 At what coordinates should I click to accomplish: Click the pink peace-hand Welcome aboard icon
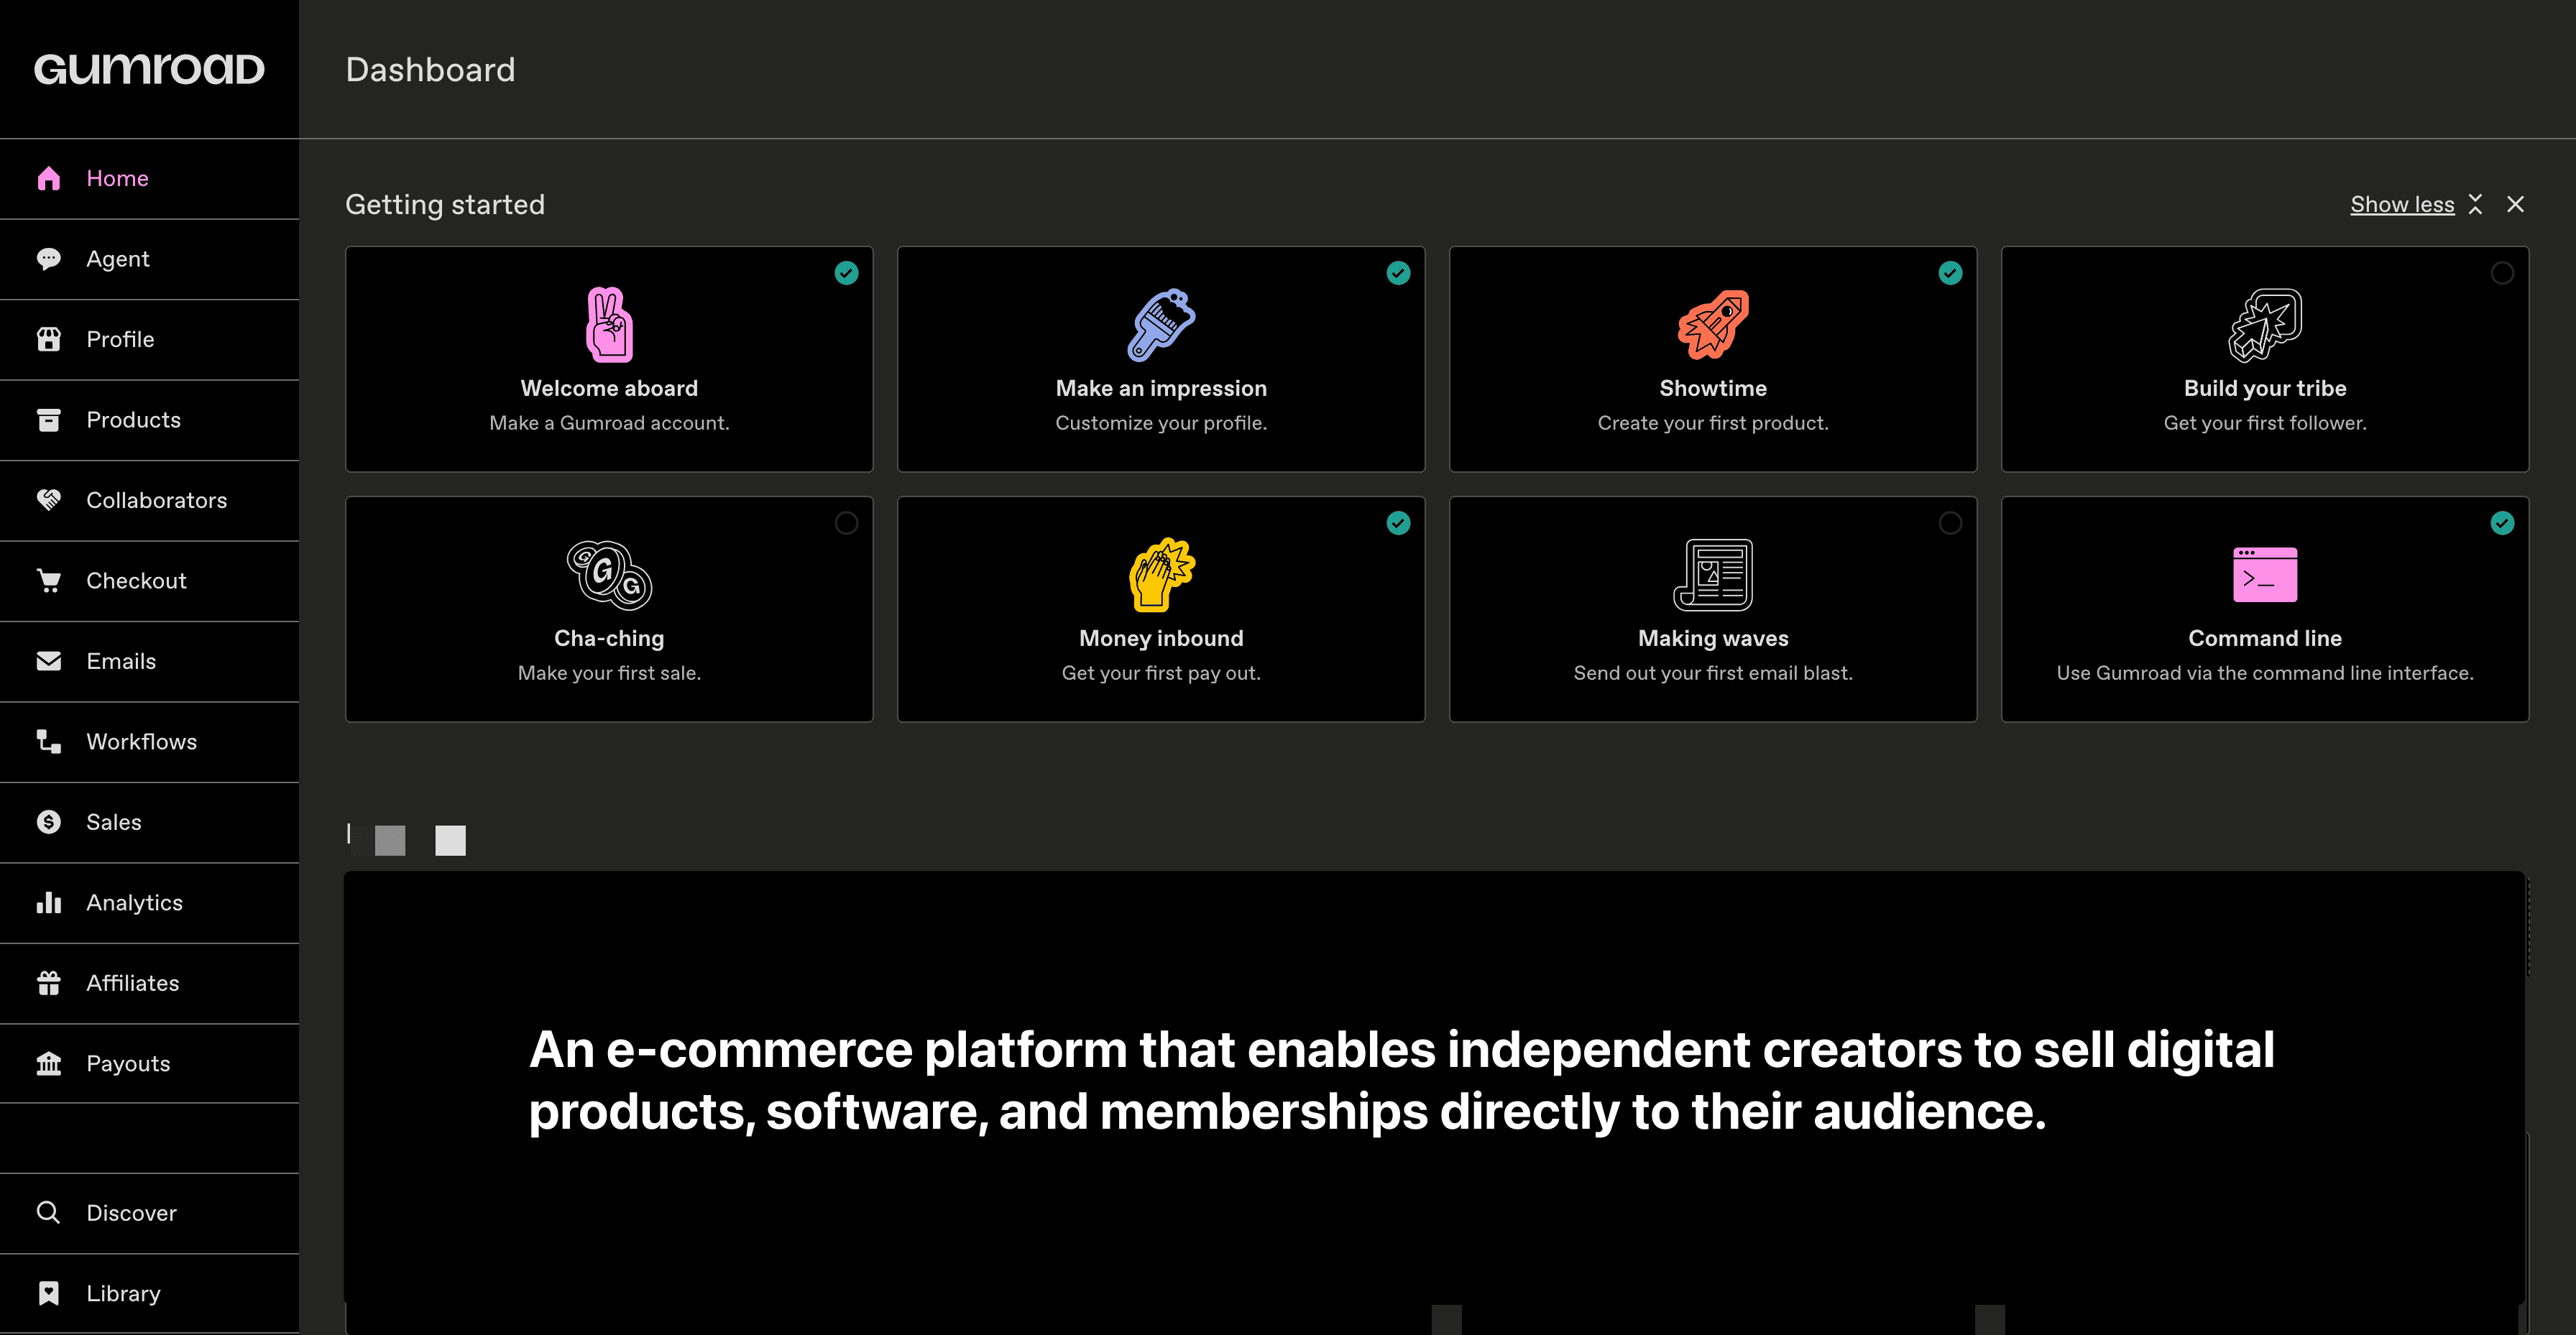(x=609, y=325)
